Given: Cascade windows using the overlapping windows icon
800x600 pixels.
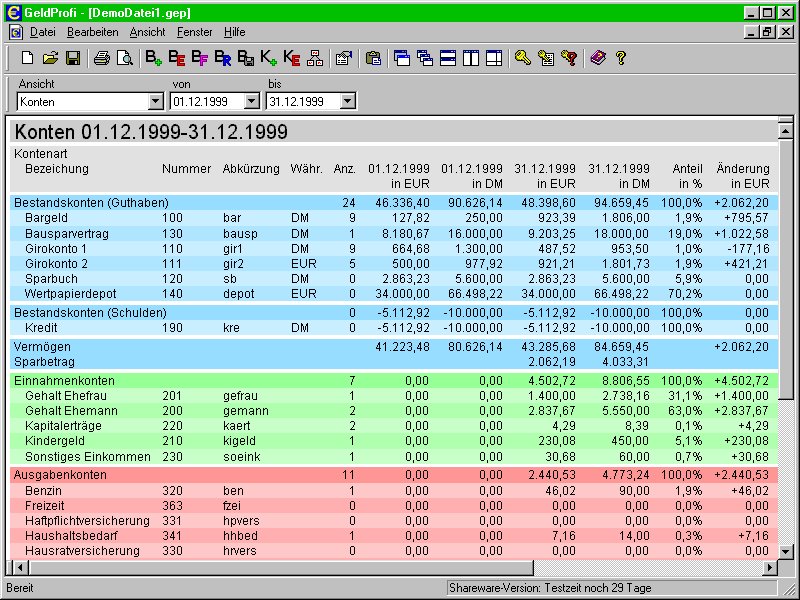Looking at the screenshot, I should [425, 58].
